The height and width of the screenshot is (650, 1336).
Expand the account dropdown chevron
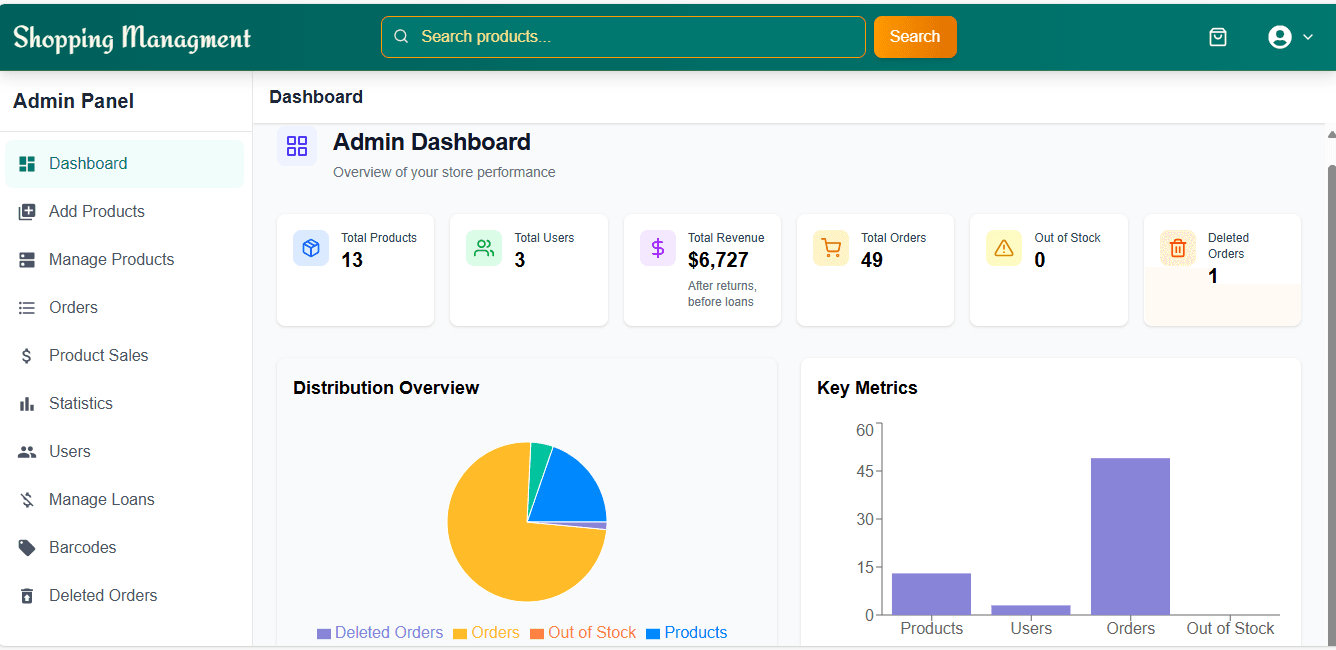[x=1308, y=37]
